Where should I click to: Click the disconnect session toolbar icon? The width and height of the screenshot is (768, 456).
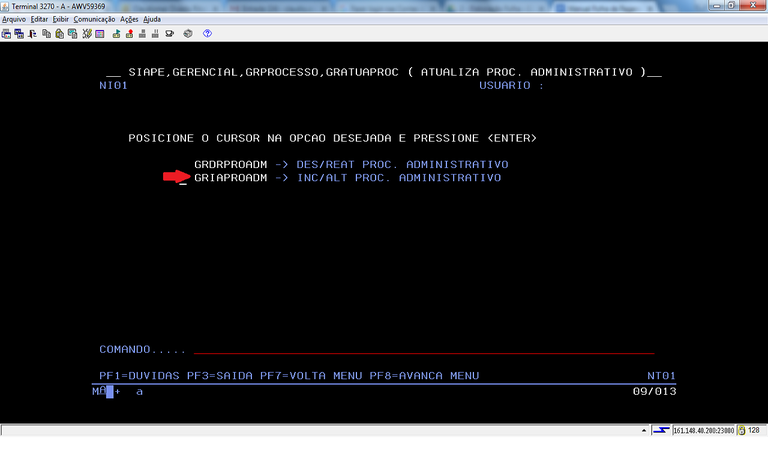[x=32, y=34]
